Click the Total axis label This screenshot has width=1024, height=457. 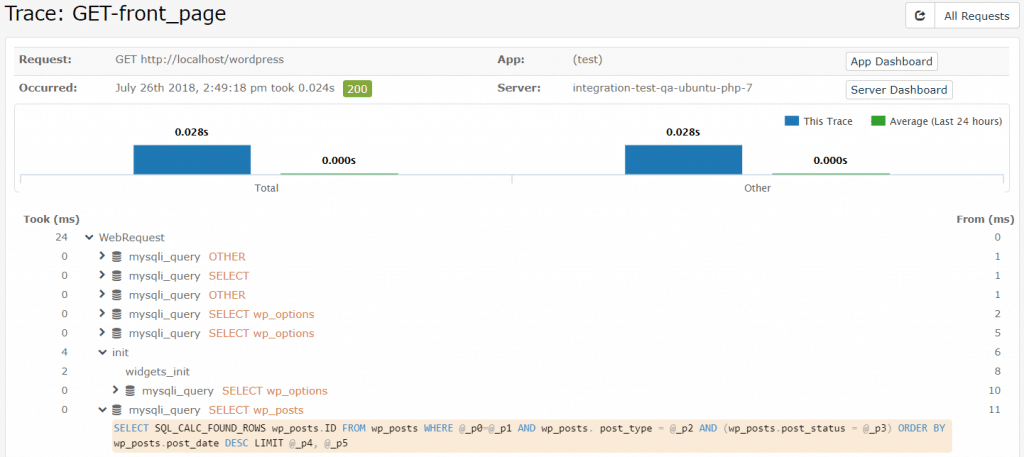pos(266,188)
